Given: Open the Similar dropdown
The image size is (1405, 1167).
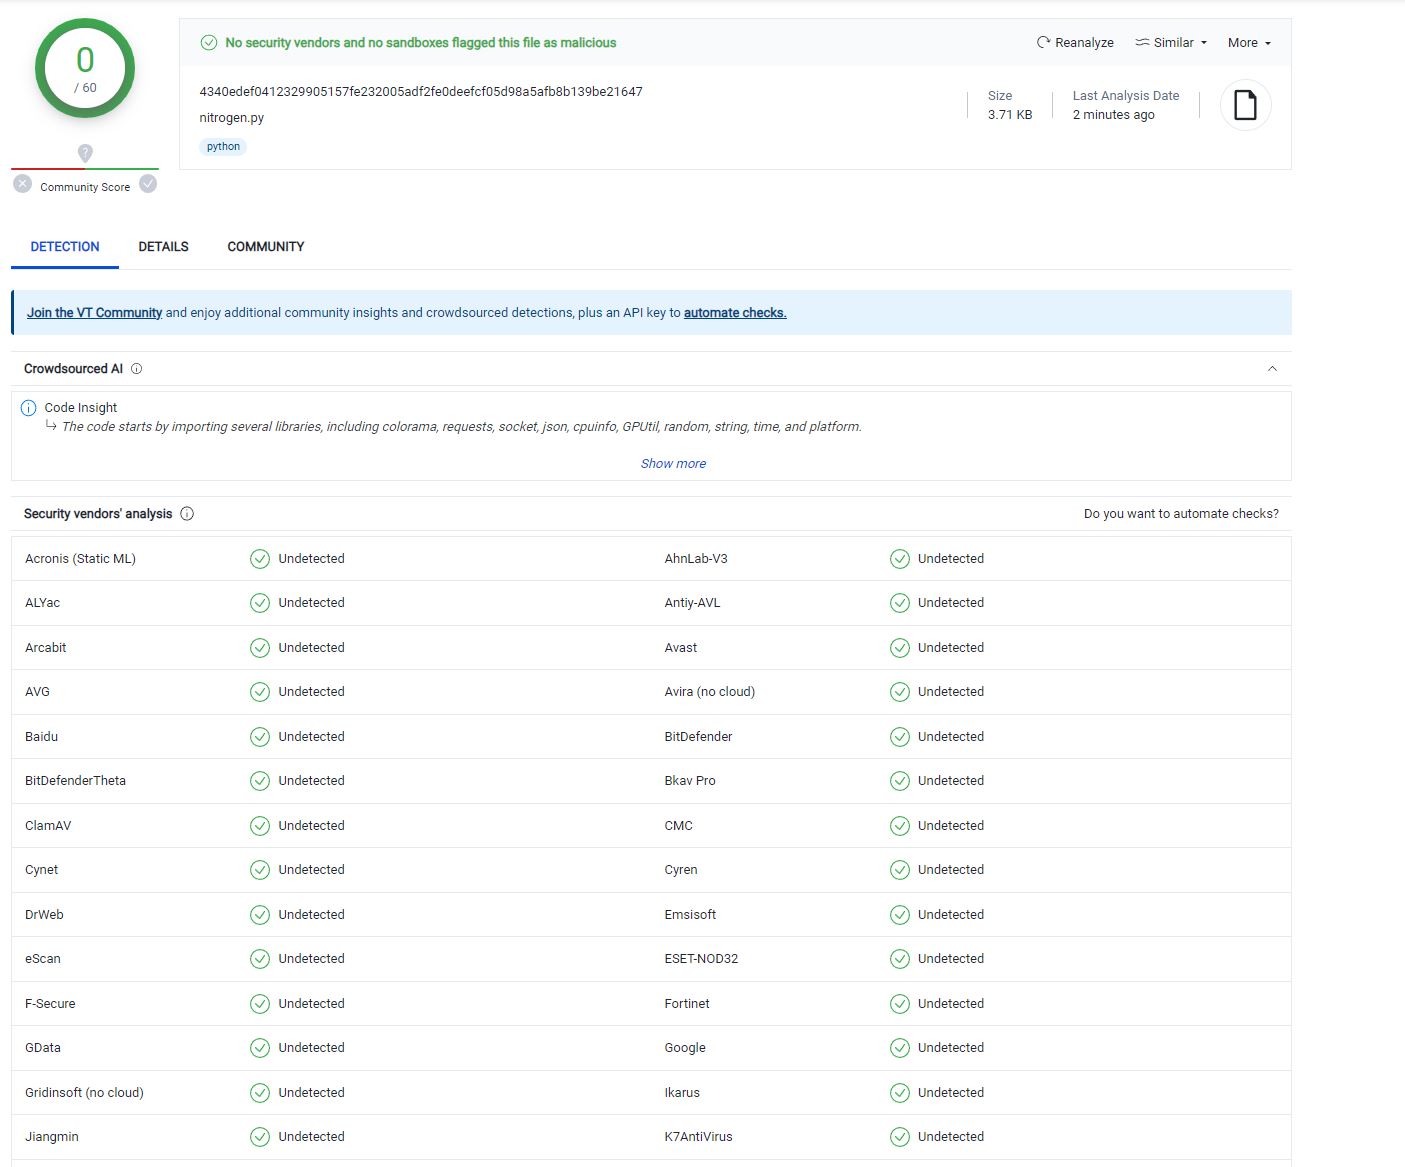Looking at the screenshot, I should (x=1170, y=42).
